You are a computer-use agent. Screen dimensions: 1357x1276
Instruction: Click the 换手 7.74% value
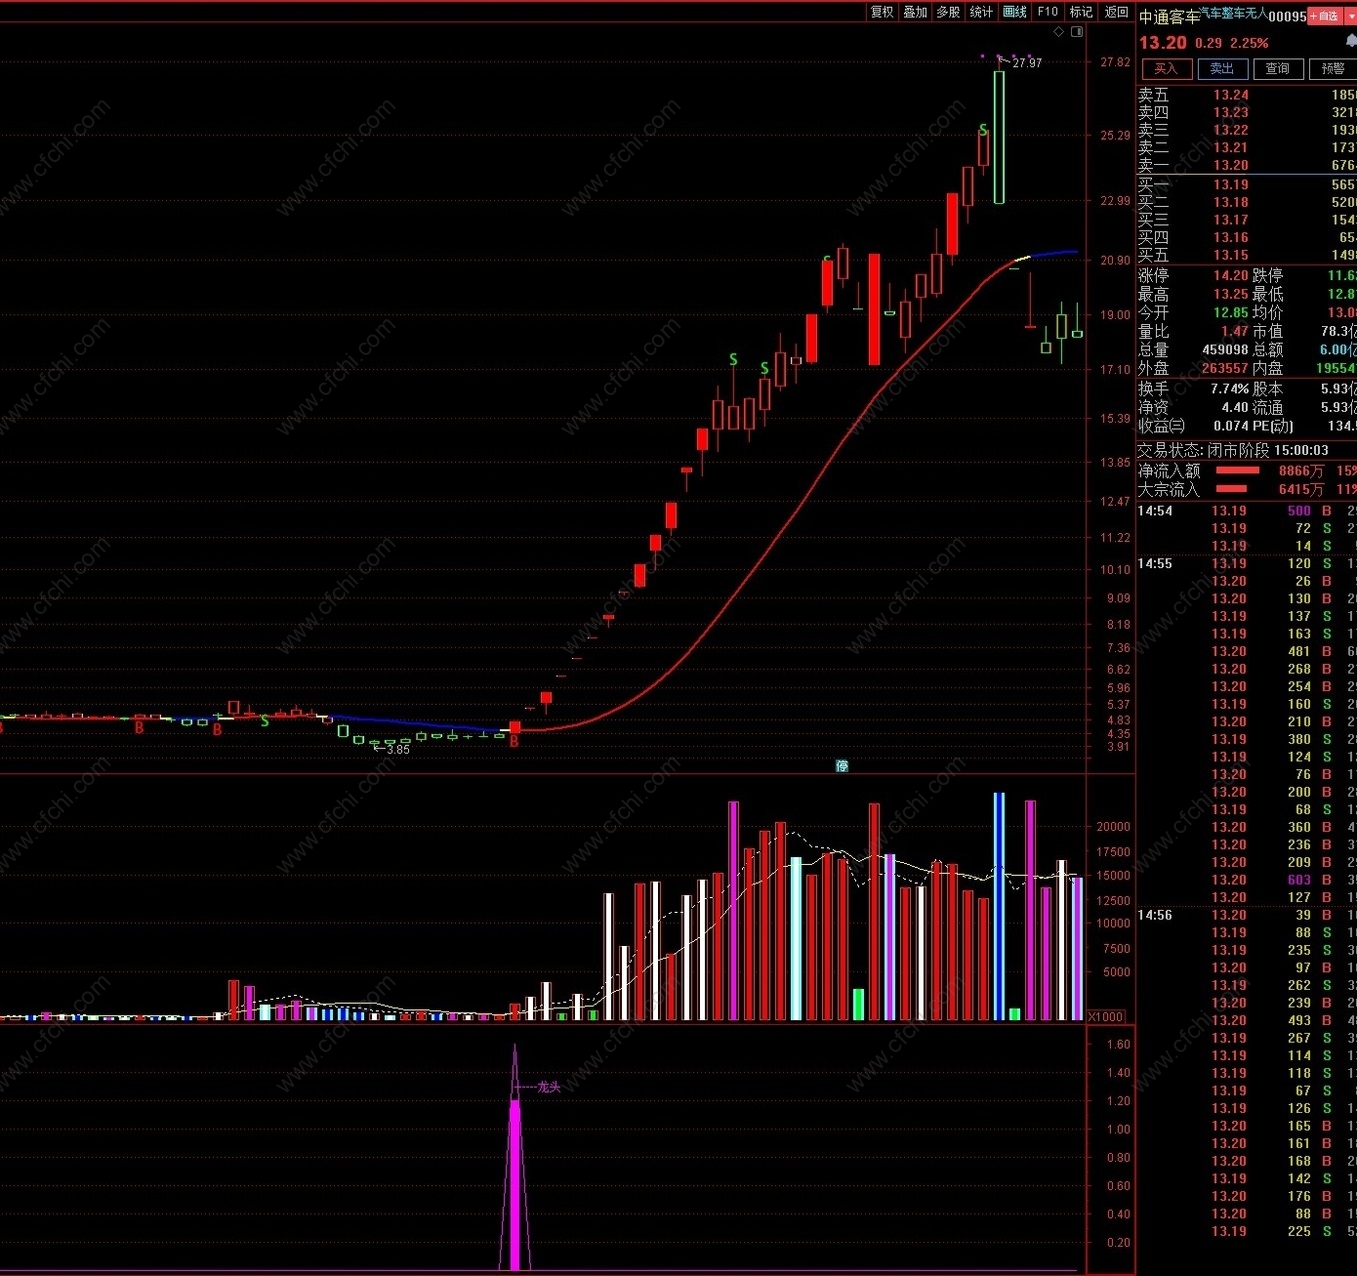(1230, 389)
